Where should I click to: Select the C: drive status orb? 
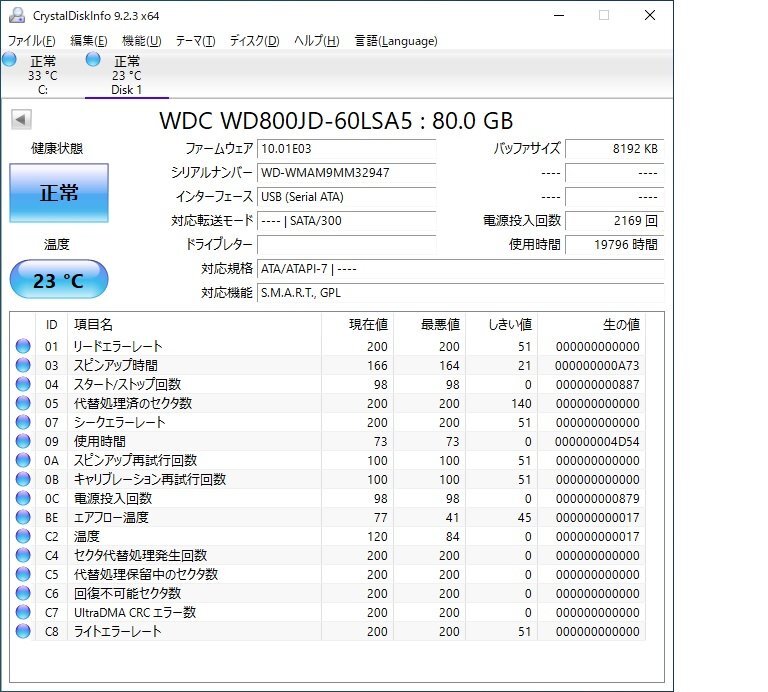(9, 60)
